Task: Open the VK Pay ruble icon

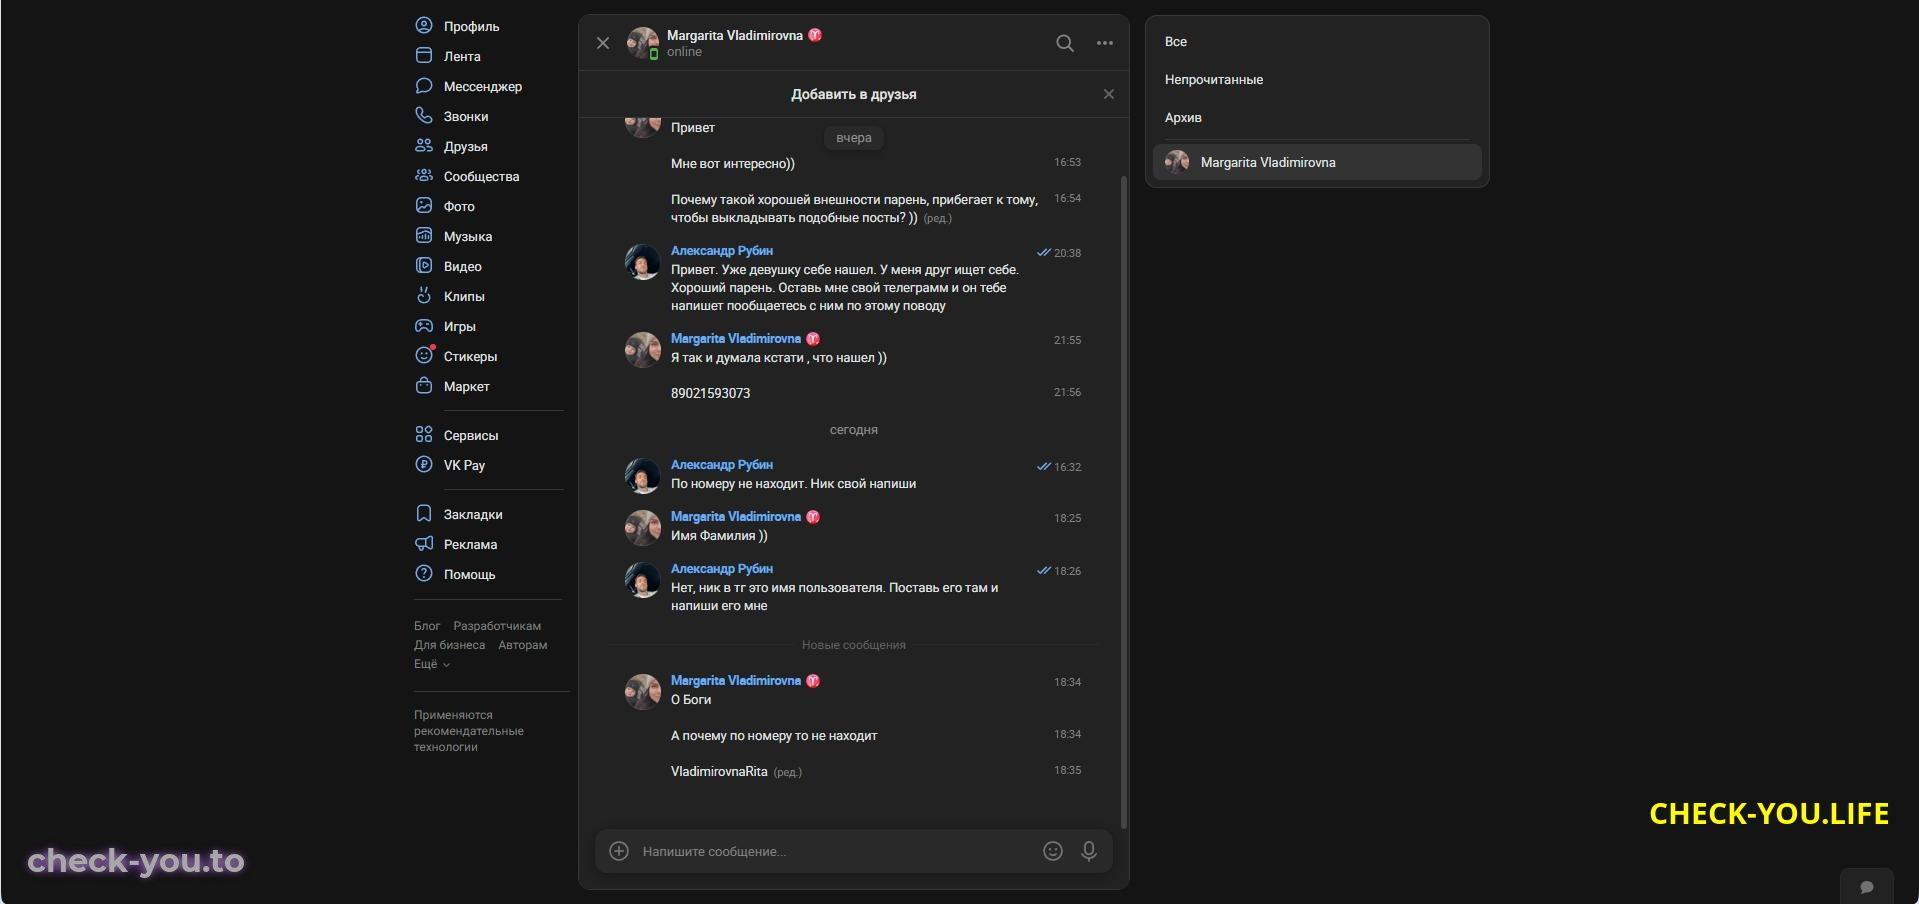Action: [x=424, y=464]
